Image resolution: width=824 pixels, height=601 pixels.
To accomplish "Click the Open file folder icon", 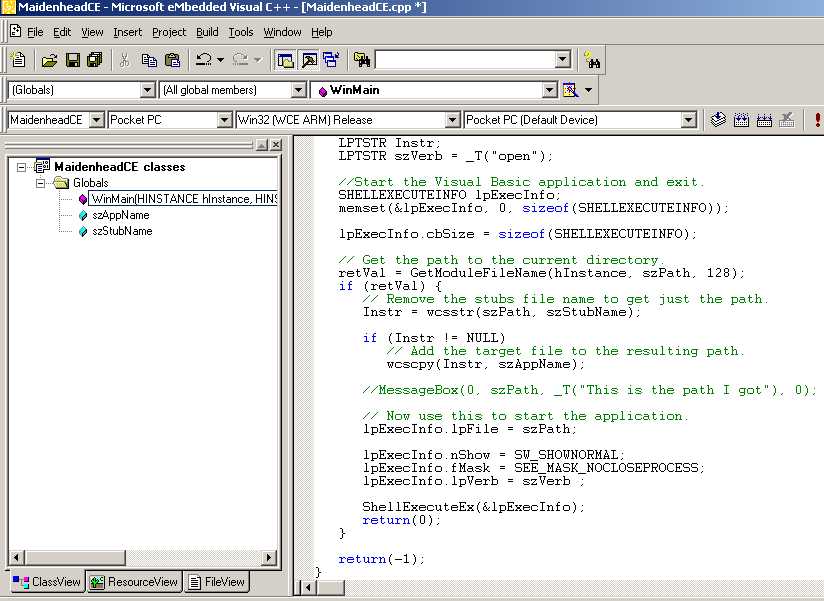I will (49, 60).
